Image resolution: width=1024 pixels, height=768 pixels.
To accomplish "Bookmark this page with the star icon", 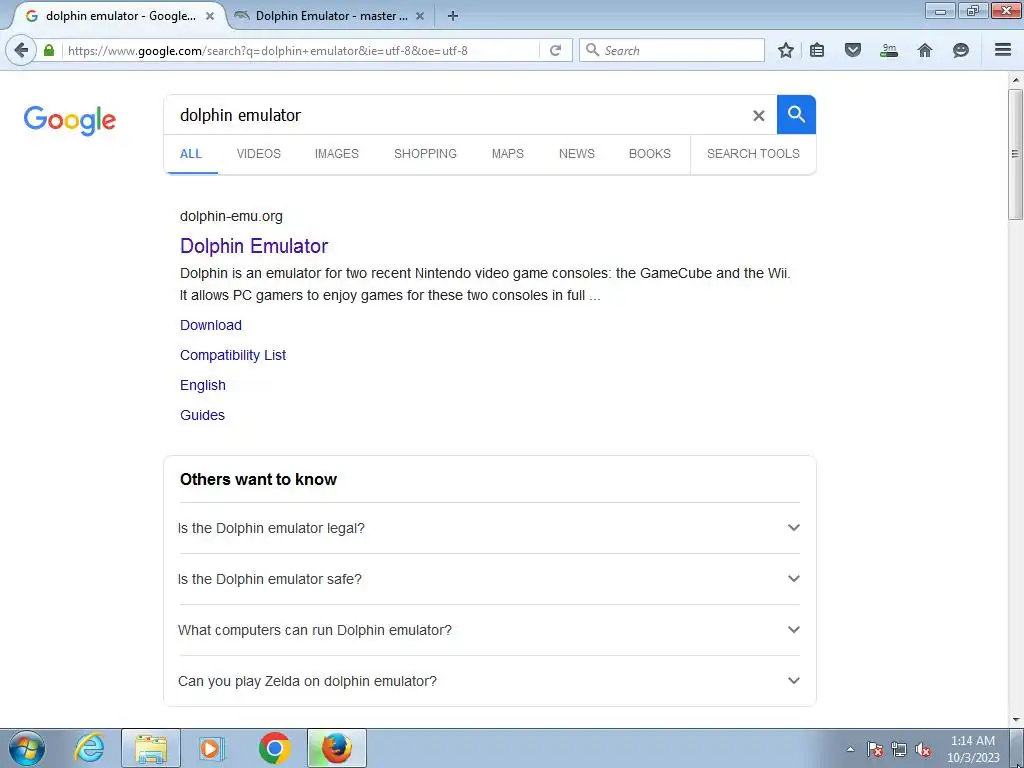I will pyautogui.click(x=786, y=50).
